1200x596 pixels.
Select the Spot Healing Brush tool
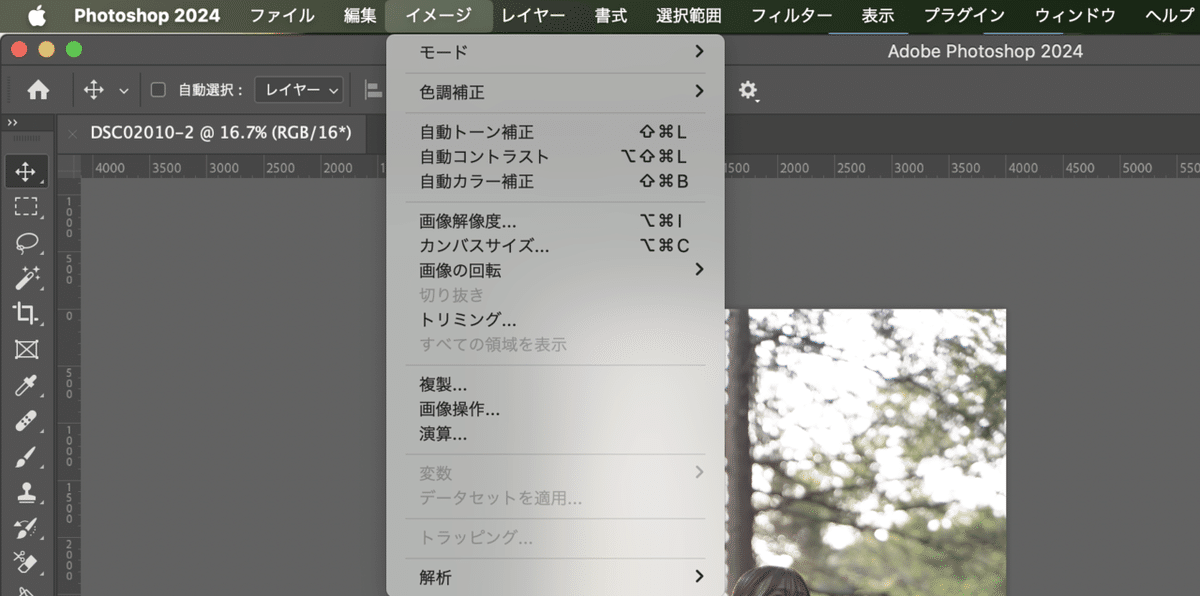[x=26, y=420]
